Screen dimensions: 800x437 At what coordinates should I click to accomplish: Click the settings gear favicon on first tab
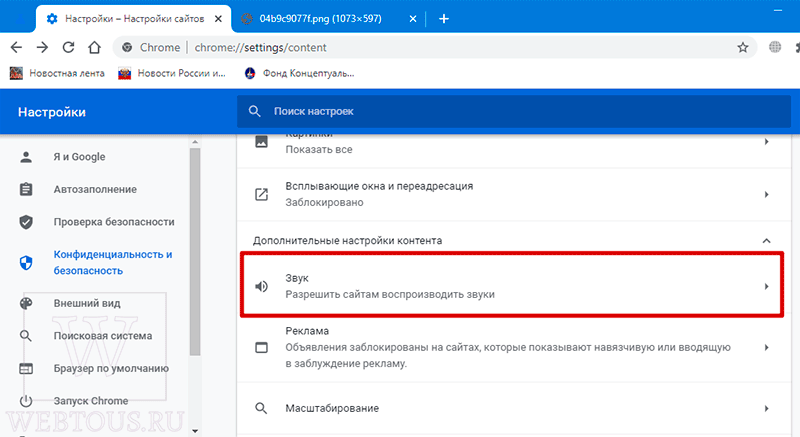52,19
